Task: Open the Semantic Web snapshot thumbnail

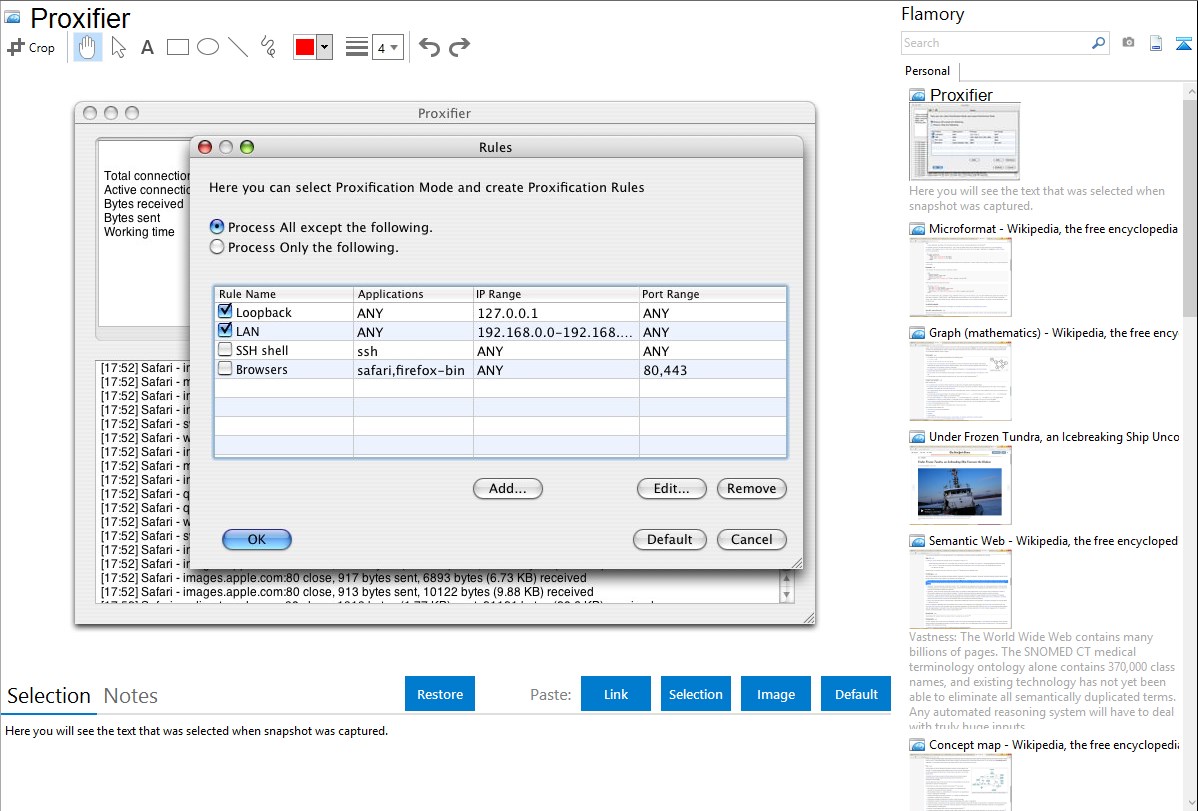Action: click(960, 589)
